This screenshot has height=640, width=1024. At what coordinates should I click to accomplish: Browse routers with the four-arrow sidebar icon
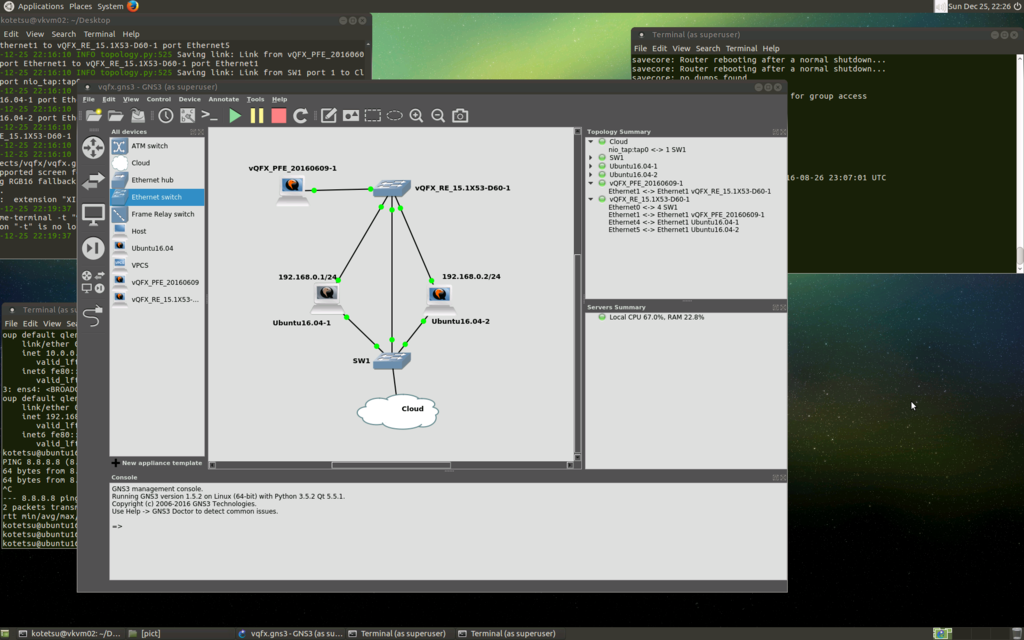click(x=93, y=148)
